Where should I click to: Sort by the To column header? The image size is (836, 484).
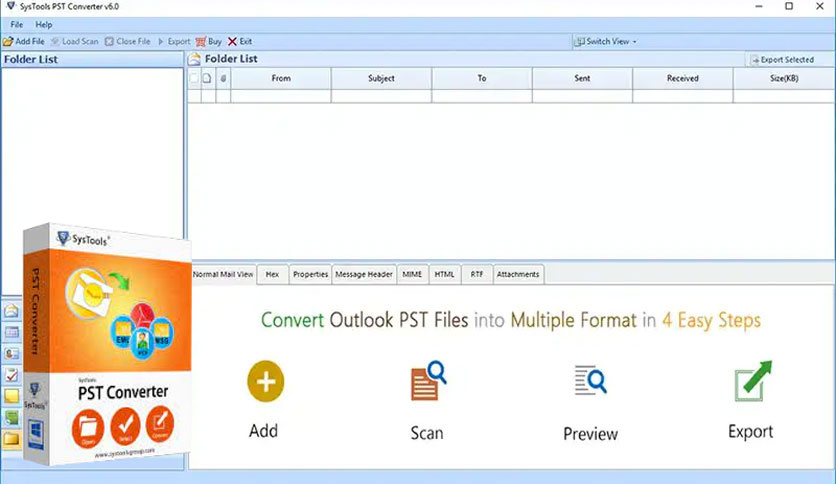[x=482, y=78]
